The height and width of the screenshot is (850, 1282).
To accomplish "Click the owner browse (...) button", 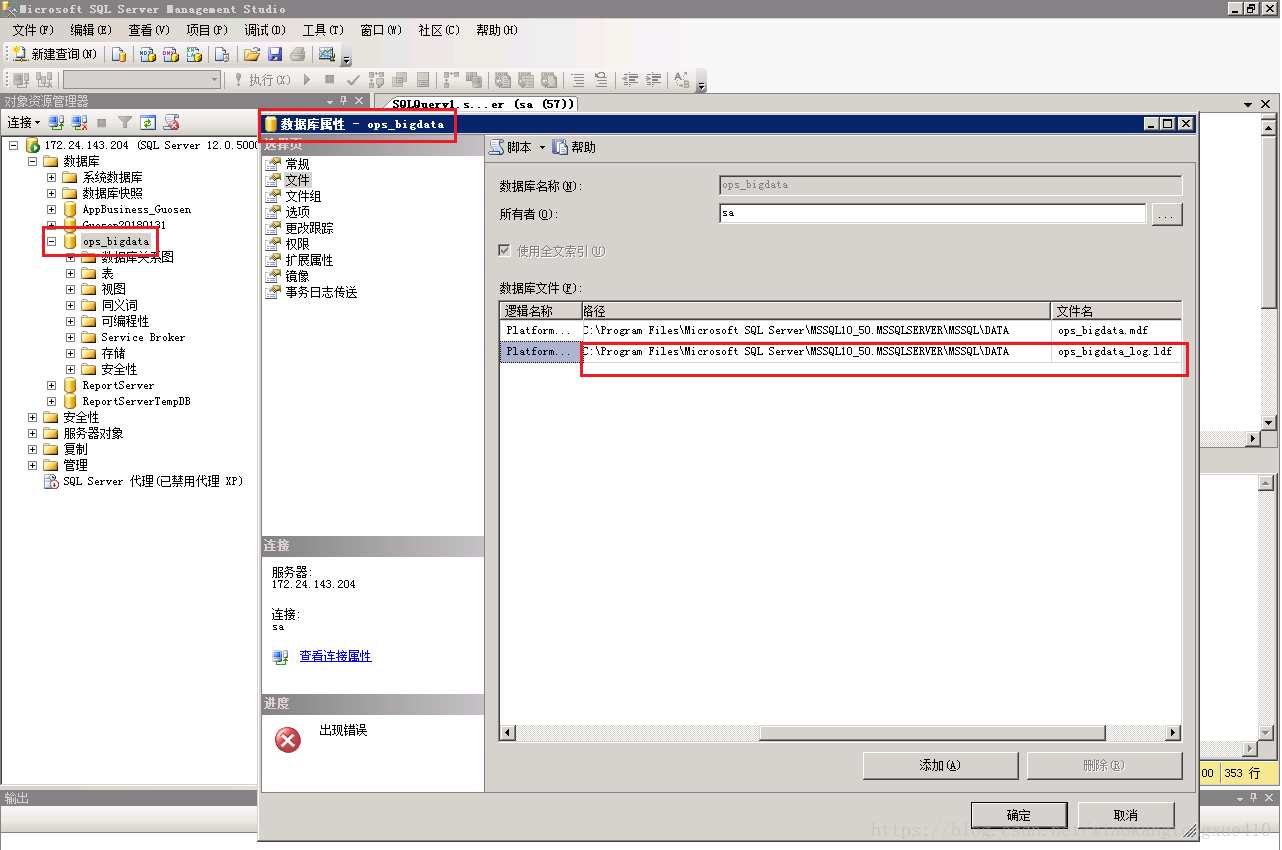I will (1167, 214).
